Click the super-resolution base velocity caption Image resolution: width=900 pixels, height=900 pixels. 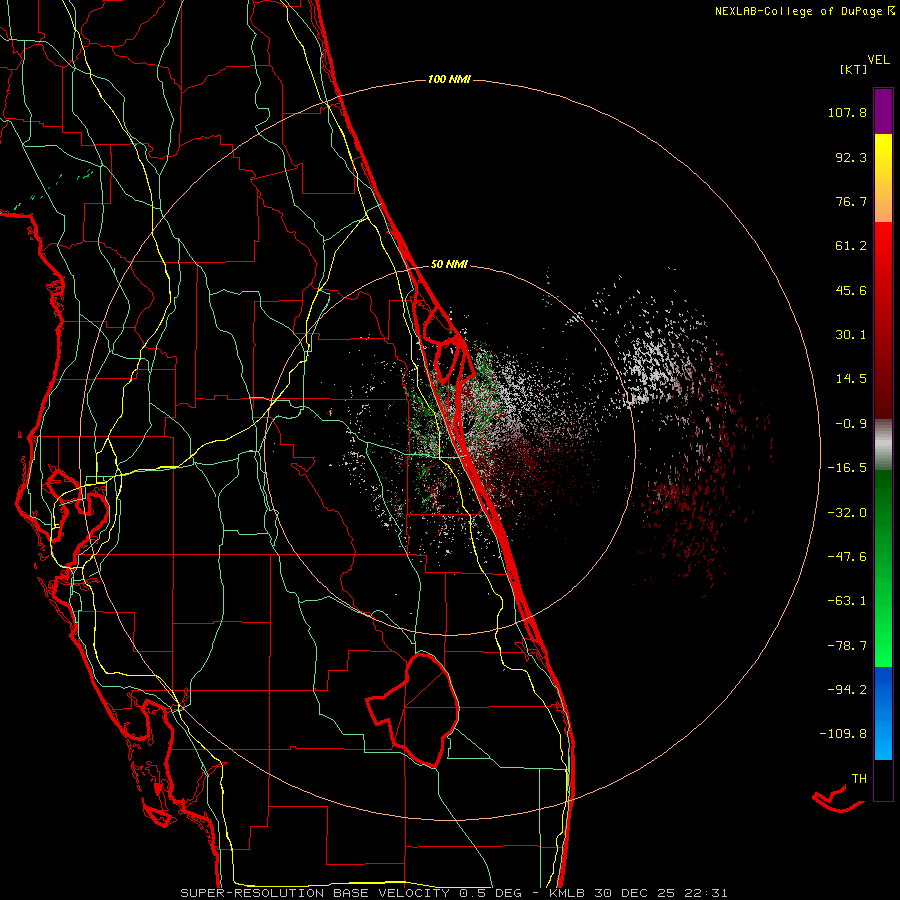coord(454,893)
